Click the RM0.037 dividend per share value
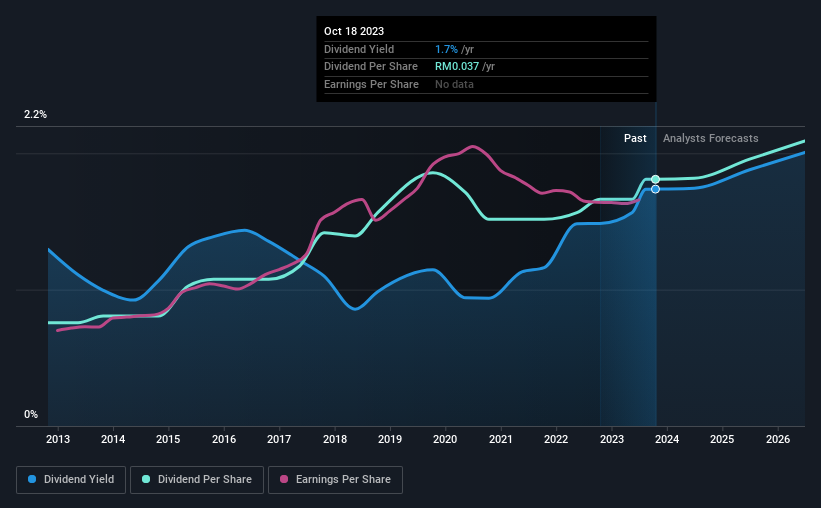 457,67
